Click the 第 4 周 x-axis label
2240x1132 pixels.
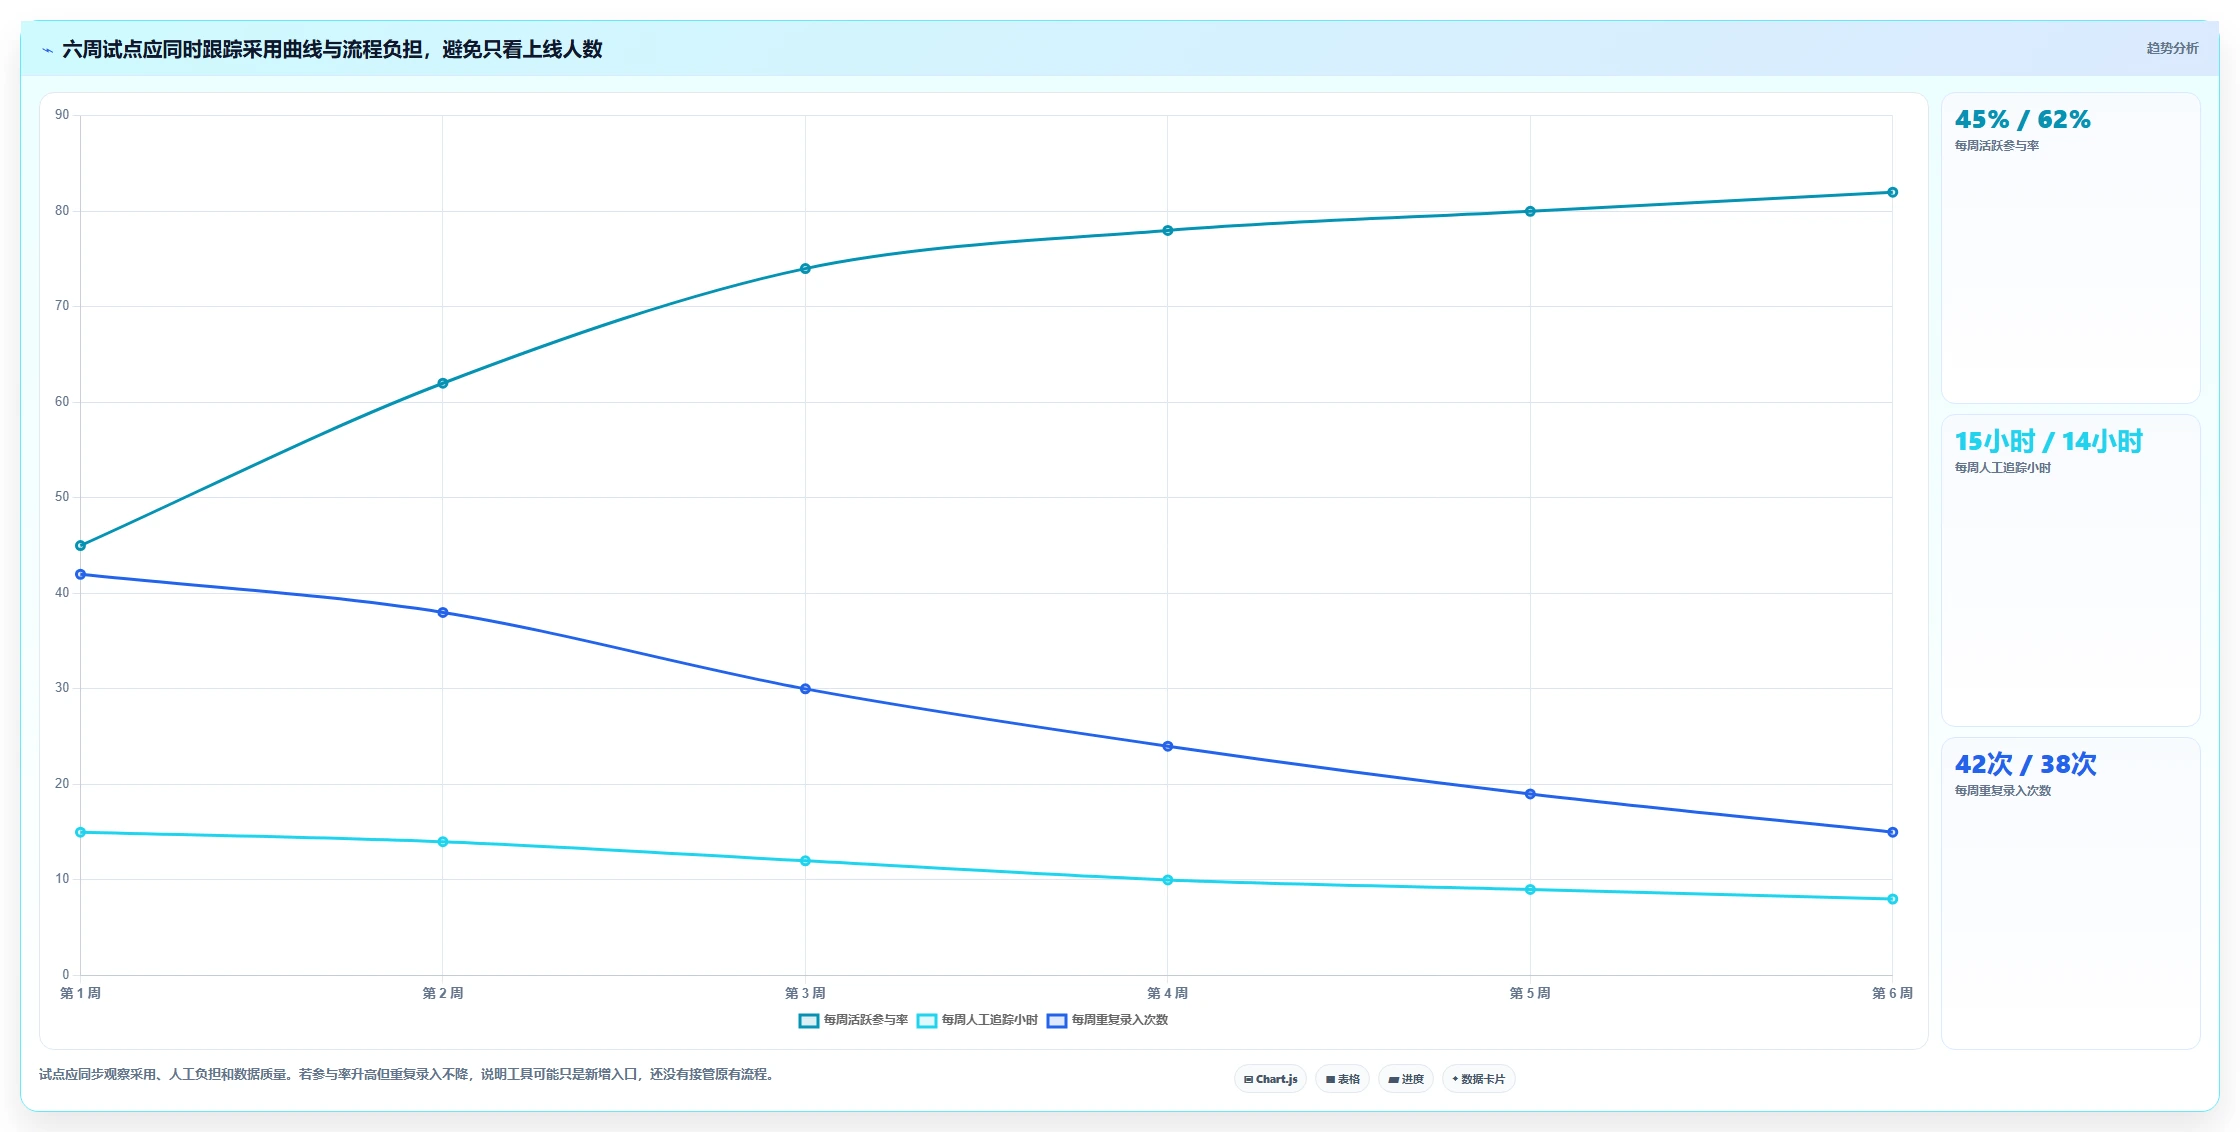1168,993
